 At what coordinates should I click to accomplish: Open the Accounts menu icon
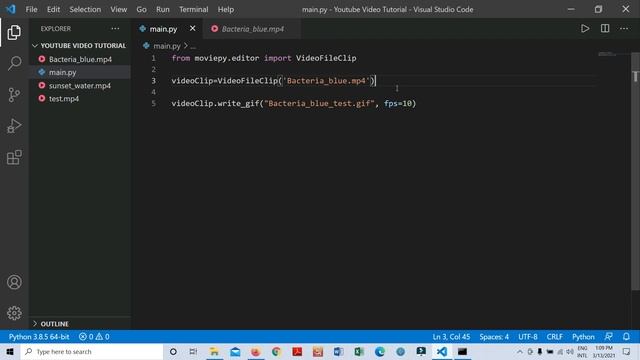14,282
